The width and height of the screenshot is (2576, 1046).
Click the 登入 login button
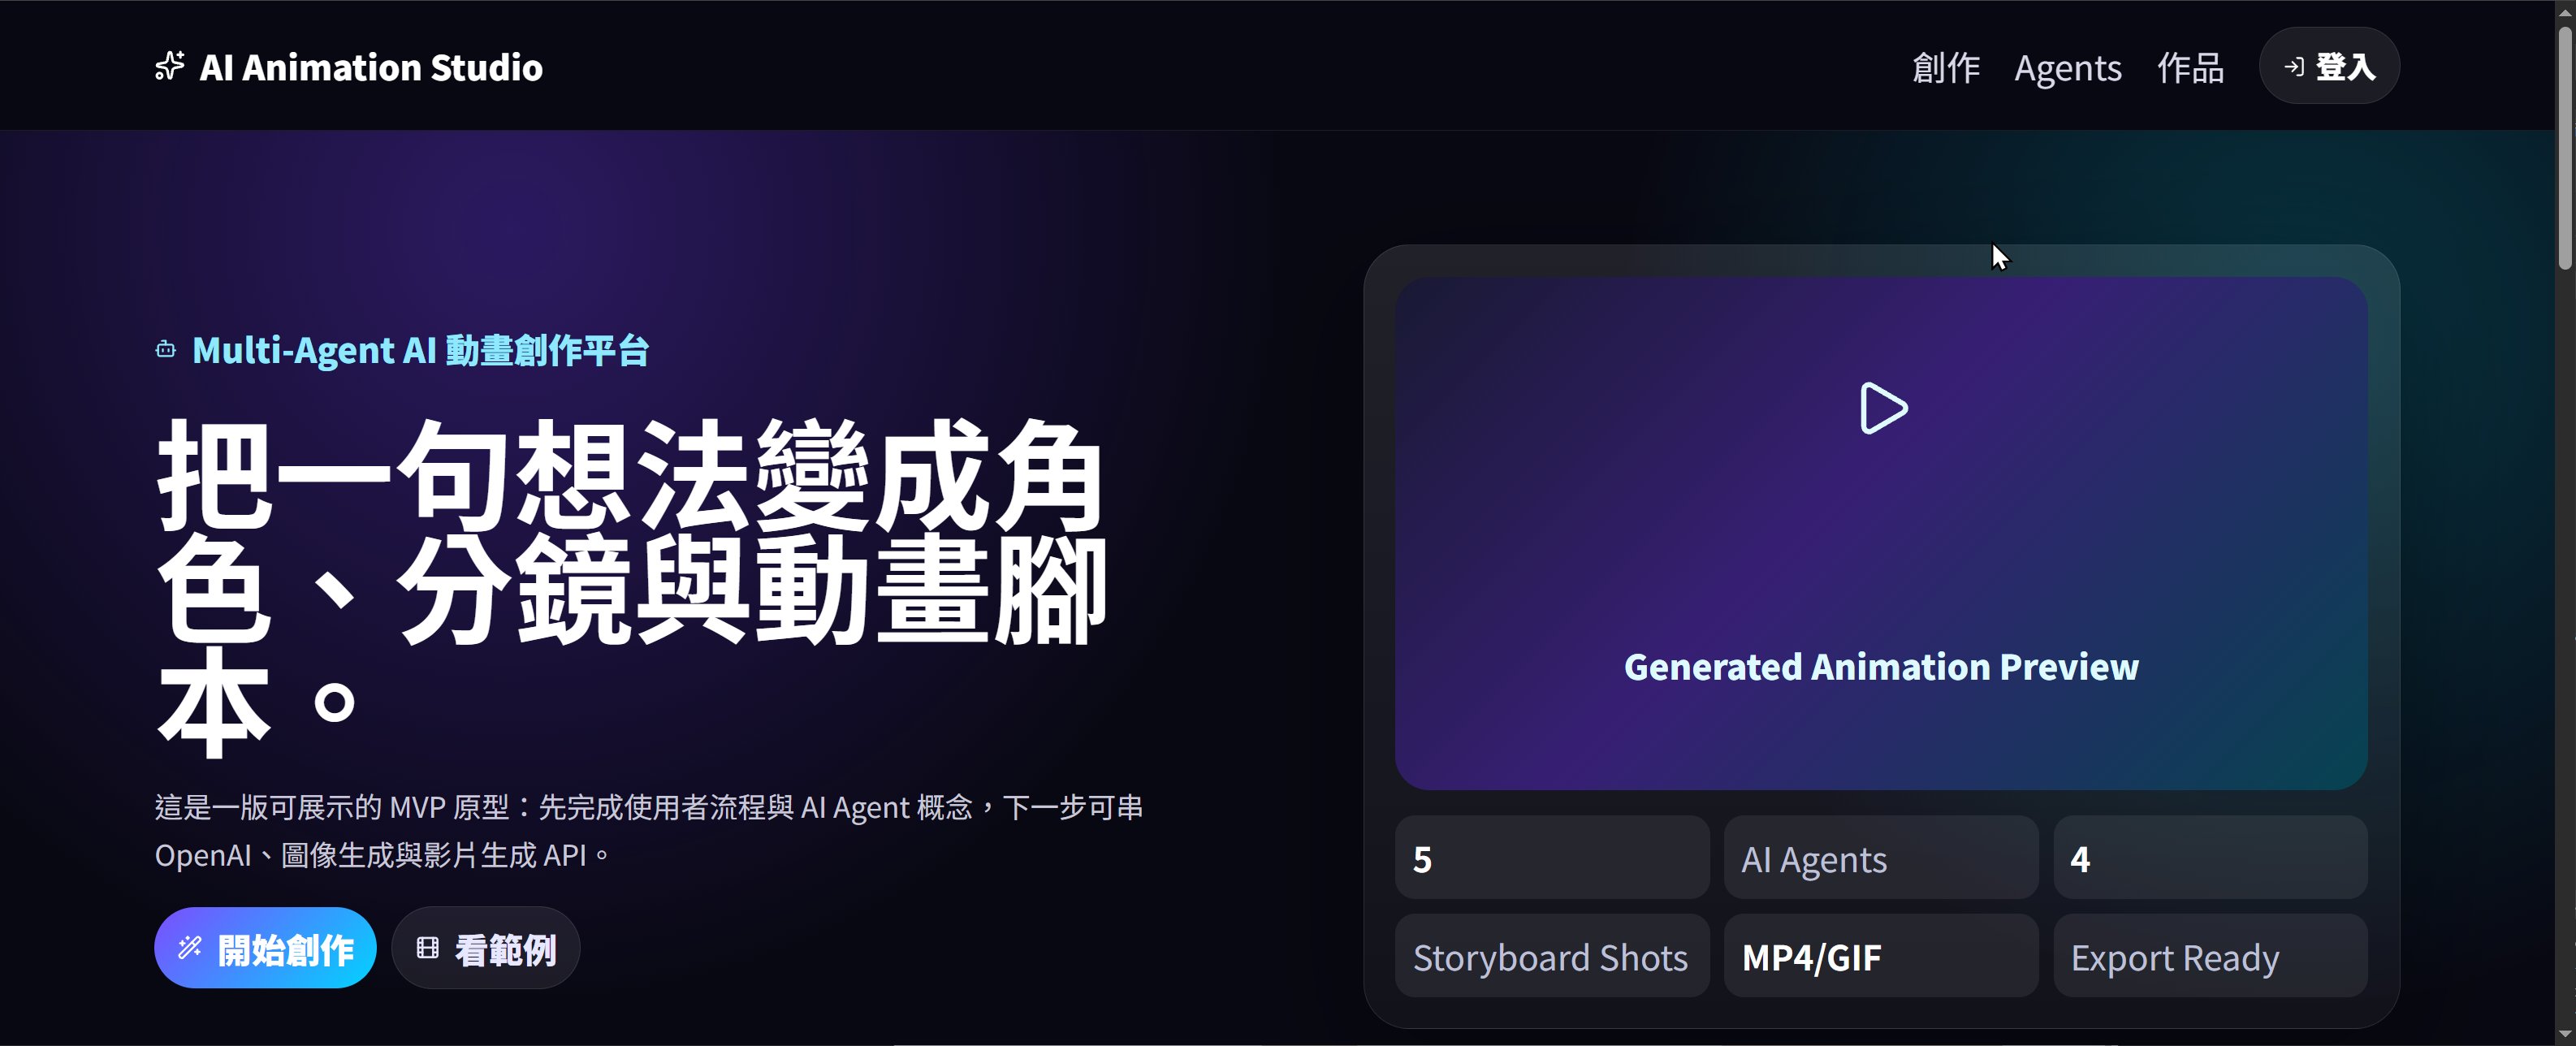2329,66
